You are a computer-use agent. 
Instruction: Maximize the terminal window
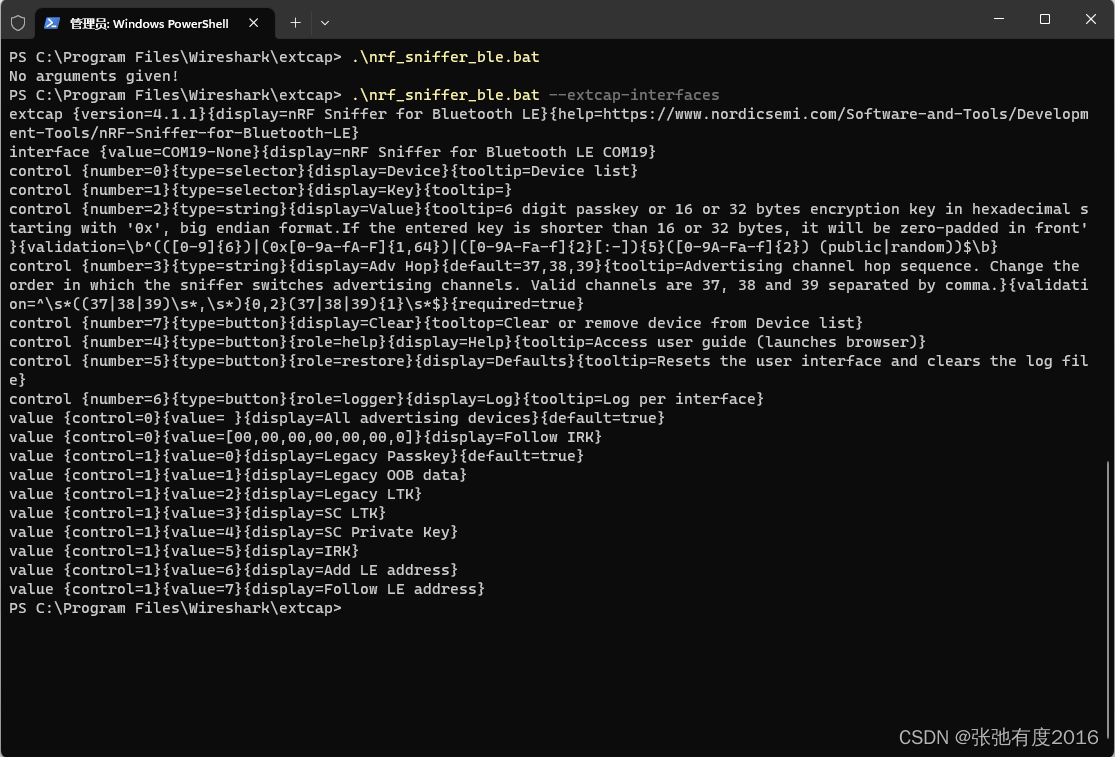coord(1045,19)
